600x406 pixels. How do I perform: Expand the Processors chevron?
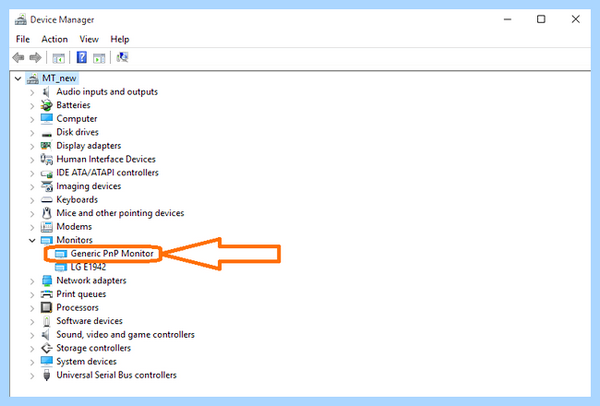32,308
